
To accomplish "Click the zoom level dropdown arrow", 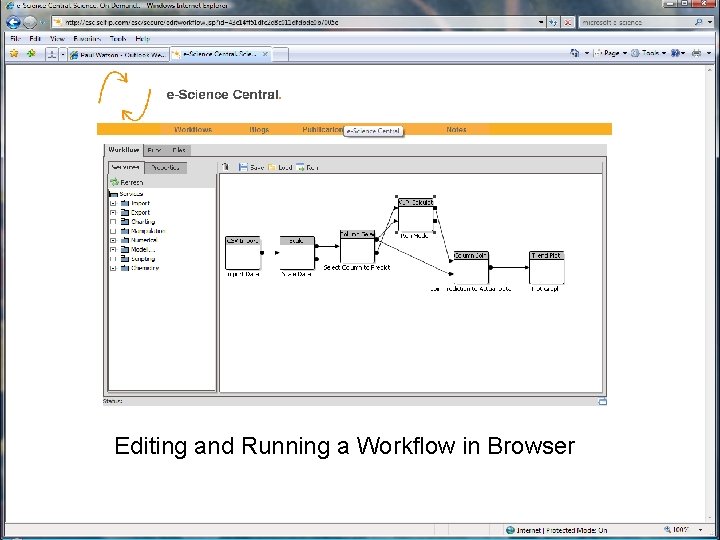I will pos(701,530).
